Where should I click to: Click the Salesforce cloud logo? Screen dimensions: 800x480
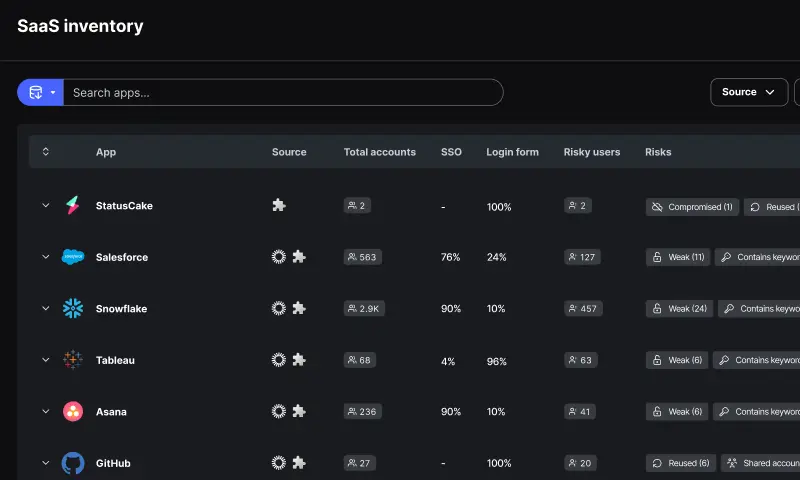point(73,257)
